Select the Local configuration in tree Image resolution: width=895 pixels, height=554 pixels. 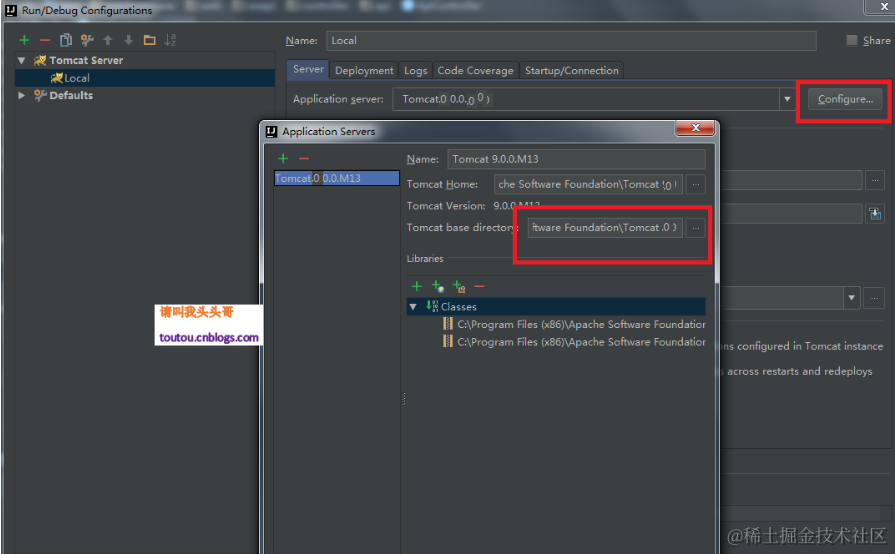(x=145, y=78)
